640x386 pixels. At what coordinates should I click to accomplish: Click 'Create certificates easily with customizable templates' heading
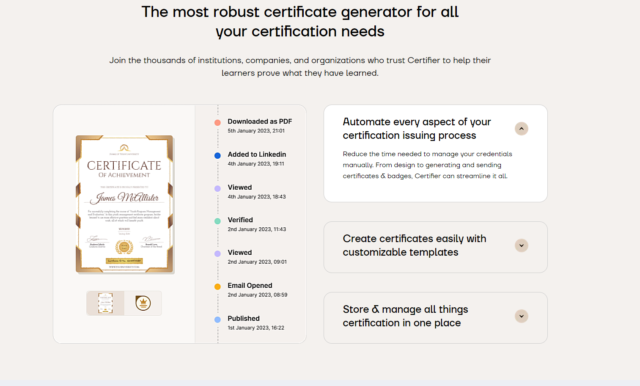point(414,245)
